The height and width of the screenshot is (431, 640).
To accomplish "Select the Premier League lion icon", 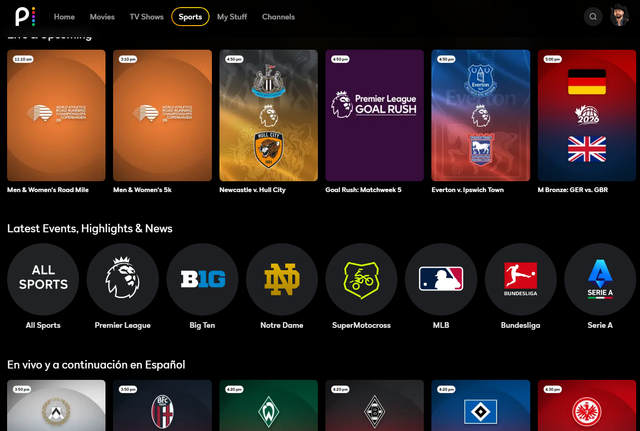I will pos(122,279).
